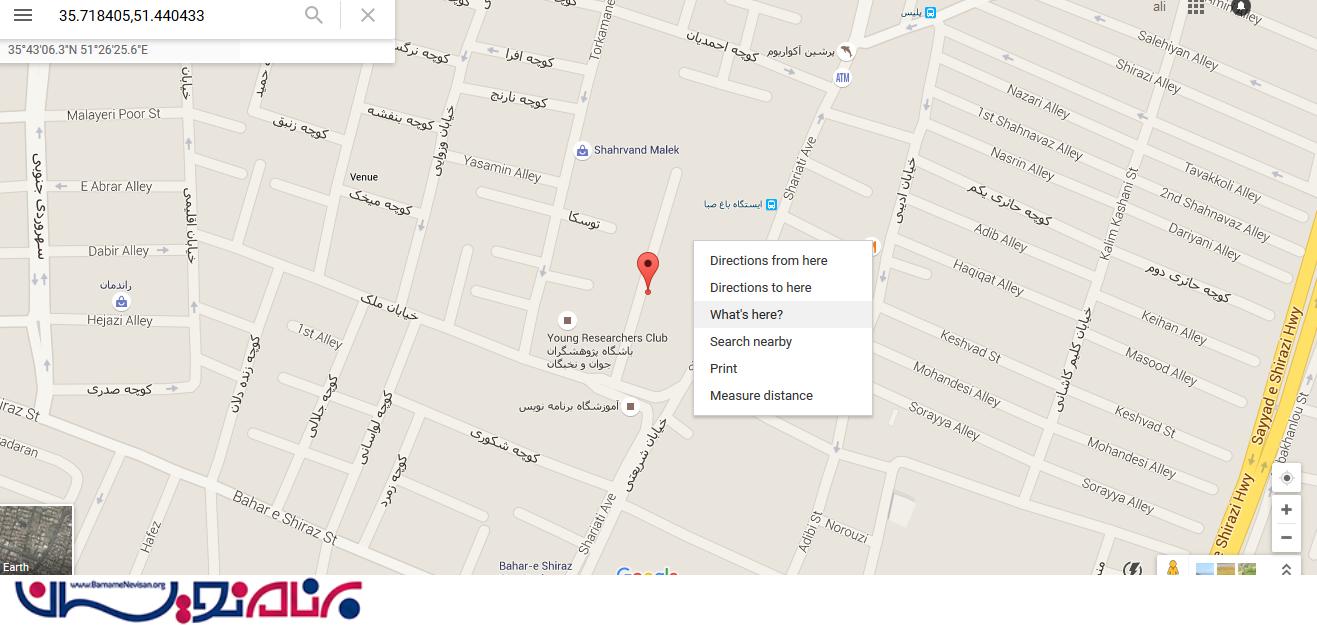Image resolution: width=1317 pixels, height=625 pixels.
Task: Toggle Lite mode lightning icon
Action: pyautogui.click(x=1133, y=569)
